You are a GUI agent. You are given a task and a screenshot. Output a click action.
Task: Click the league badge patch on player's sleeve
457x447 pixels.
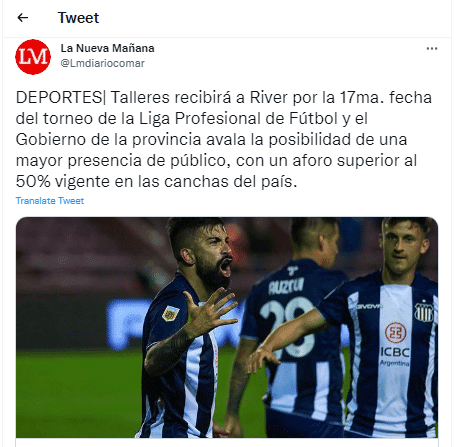tap(170, 313)
